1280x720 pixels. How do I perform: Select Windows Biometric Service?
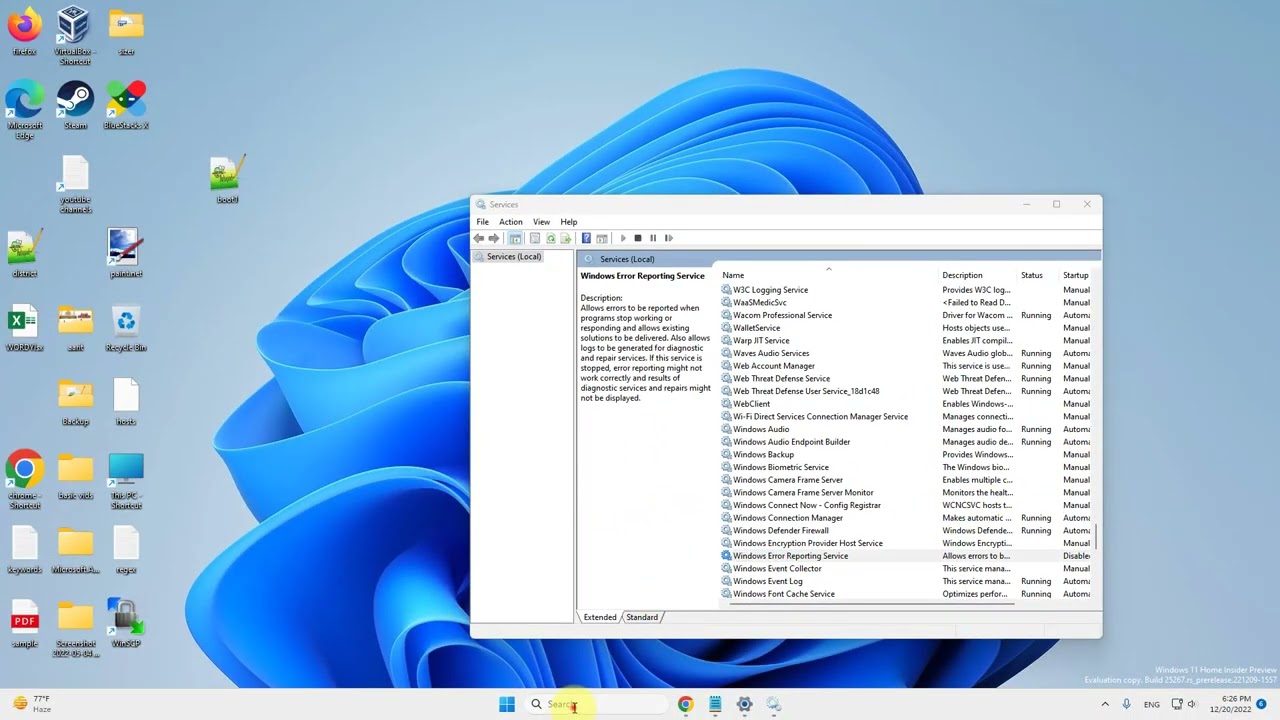906,467
